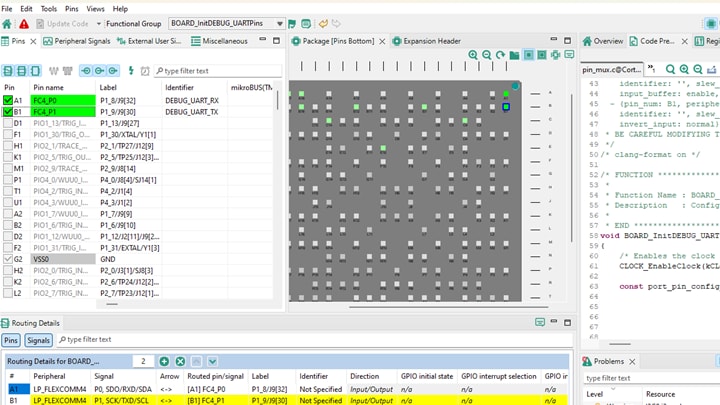Click the undo arrow in the toolbar
The image size is (720, 405).
(x=322, y=23)
